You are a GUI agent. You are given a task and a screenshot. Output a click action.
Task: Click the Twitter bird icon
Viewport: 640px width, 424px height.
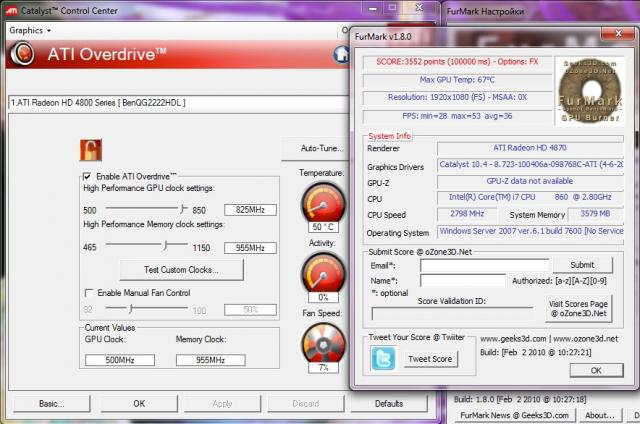[x=383, y=358]
